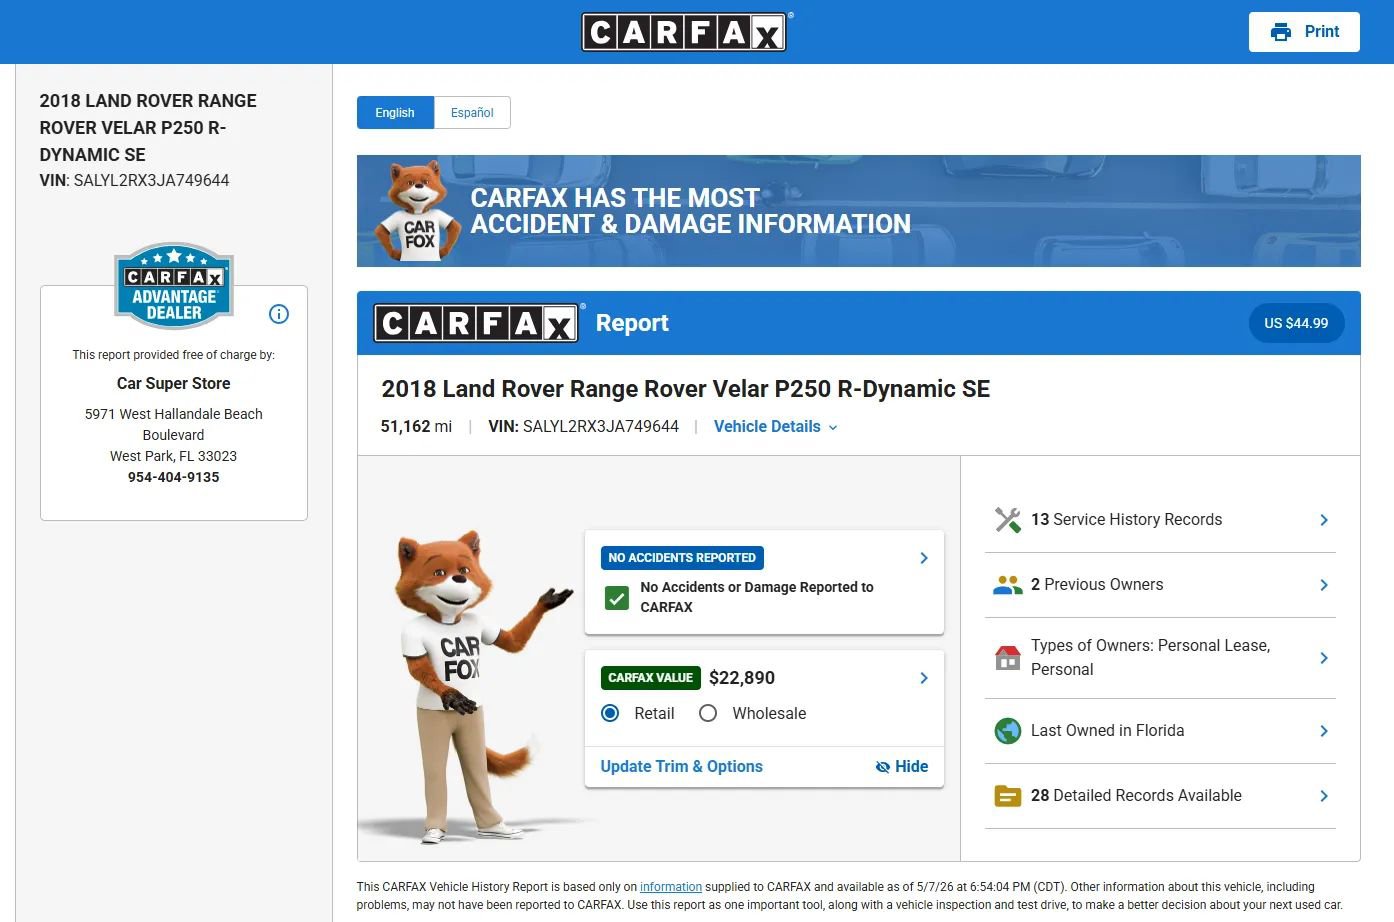Screen dimensions: 1394x922
Task: Expand 2 Previous Owners chevron
Action: click(1324, 585)
